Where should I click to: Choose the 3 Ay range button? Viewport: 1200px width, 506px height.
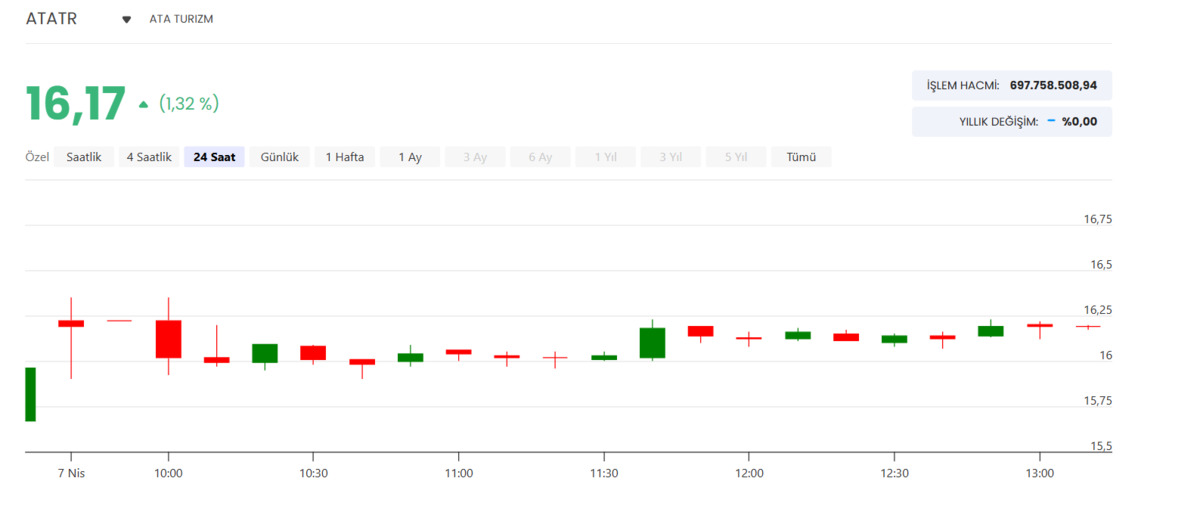point(475,157)
